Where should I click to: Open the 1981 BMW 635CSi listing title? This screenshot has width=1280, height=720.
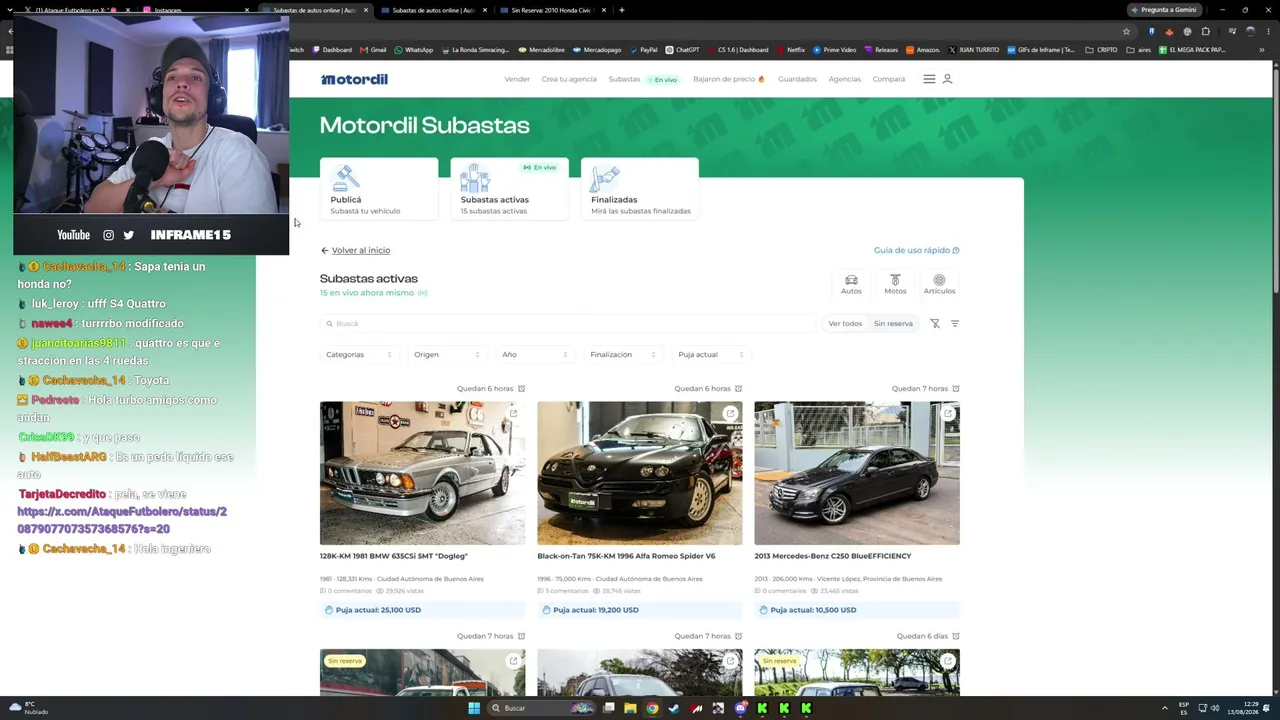click(394, 556)
